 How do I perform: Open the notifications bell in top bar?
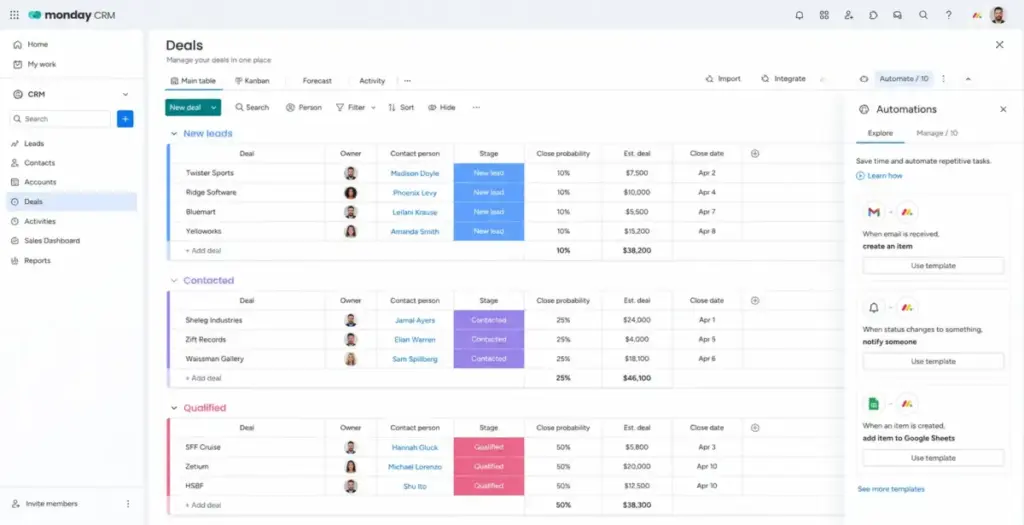pos(799,15)
